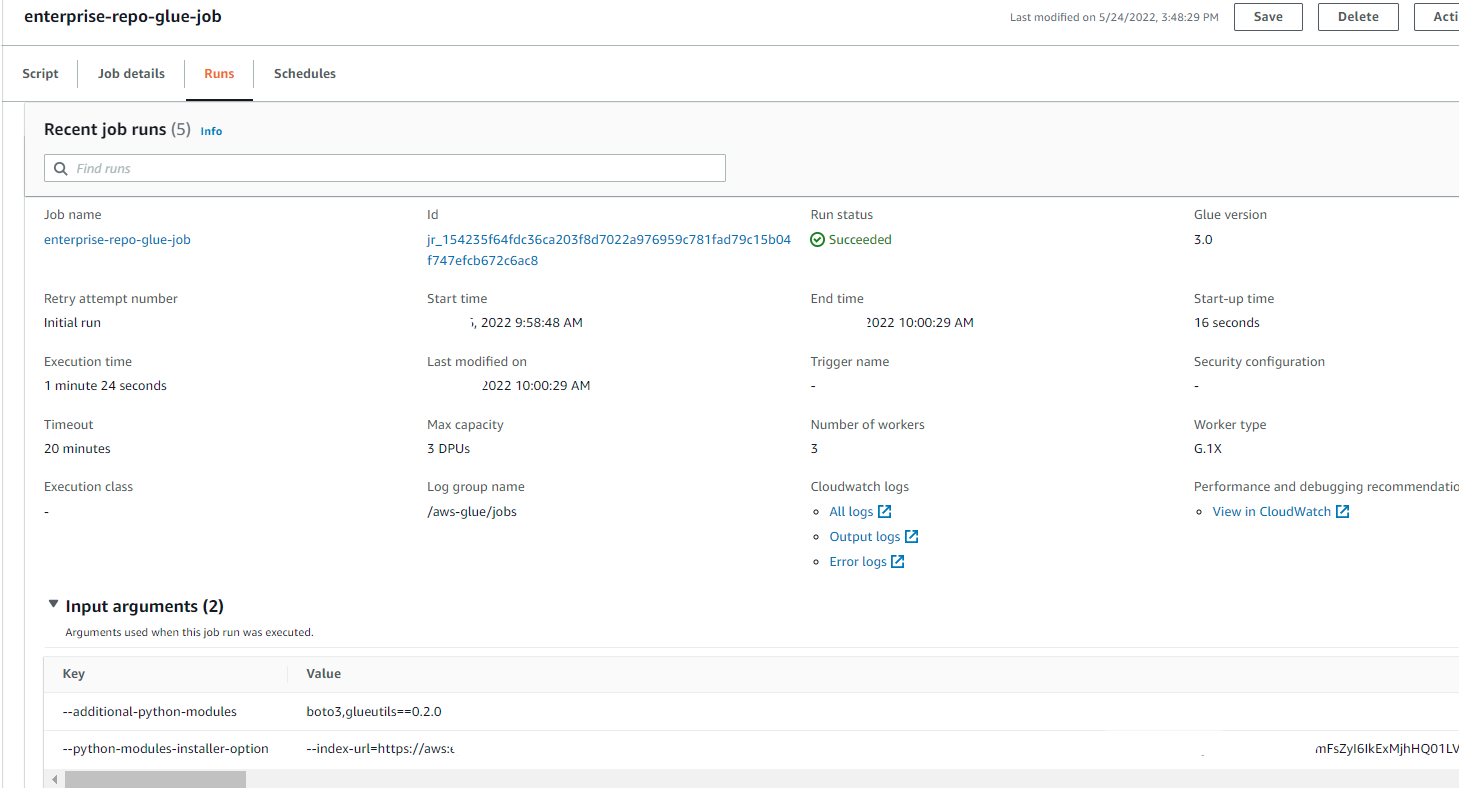Open the Error logs link
The image size is (1459, 788).
click(x=858, y=562)
